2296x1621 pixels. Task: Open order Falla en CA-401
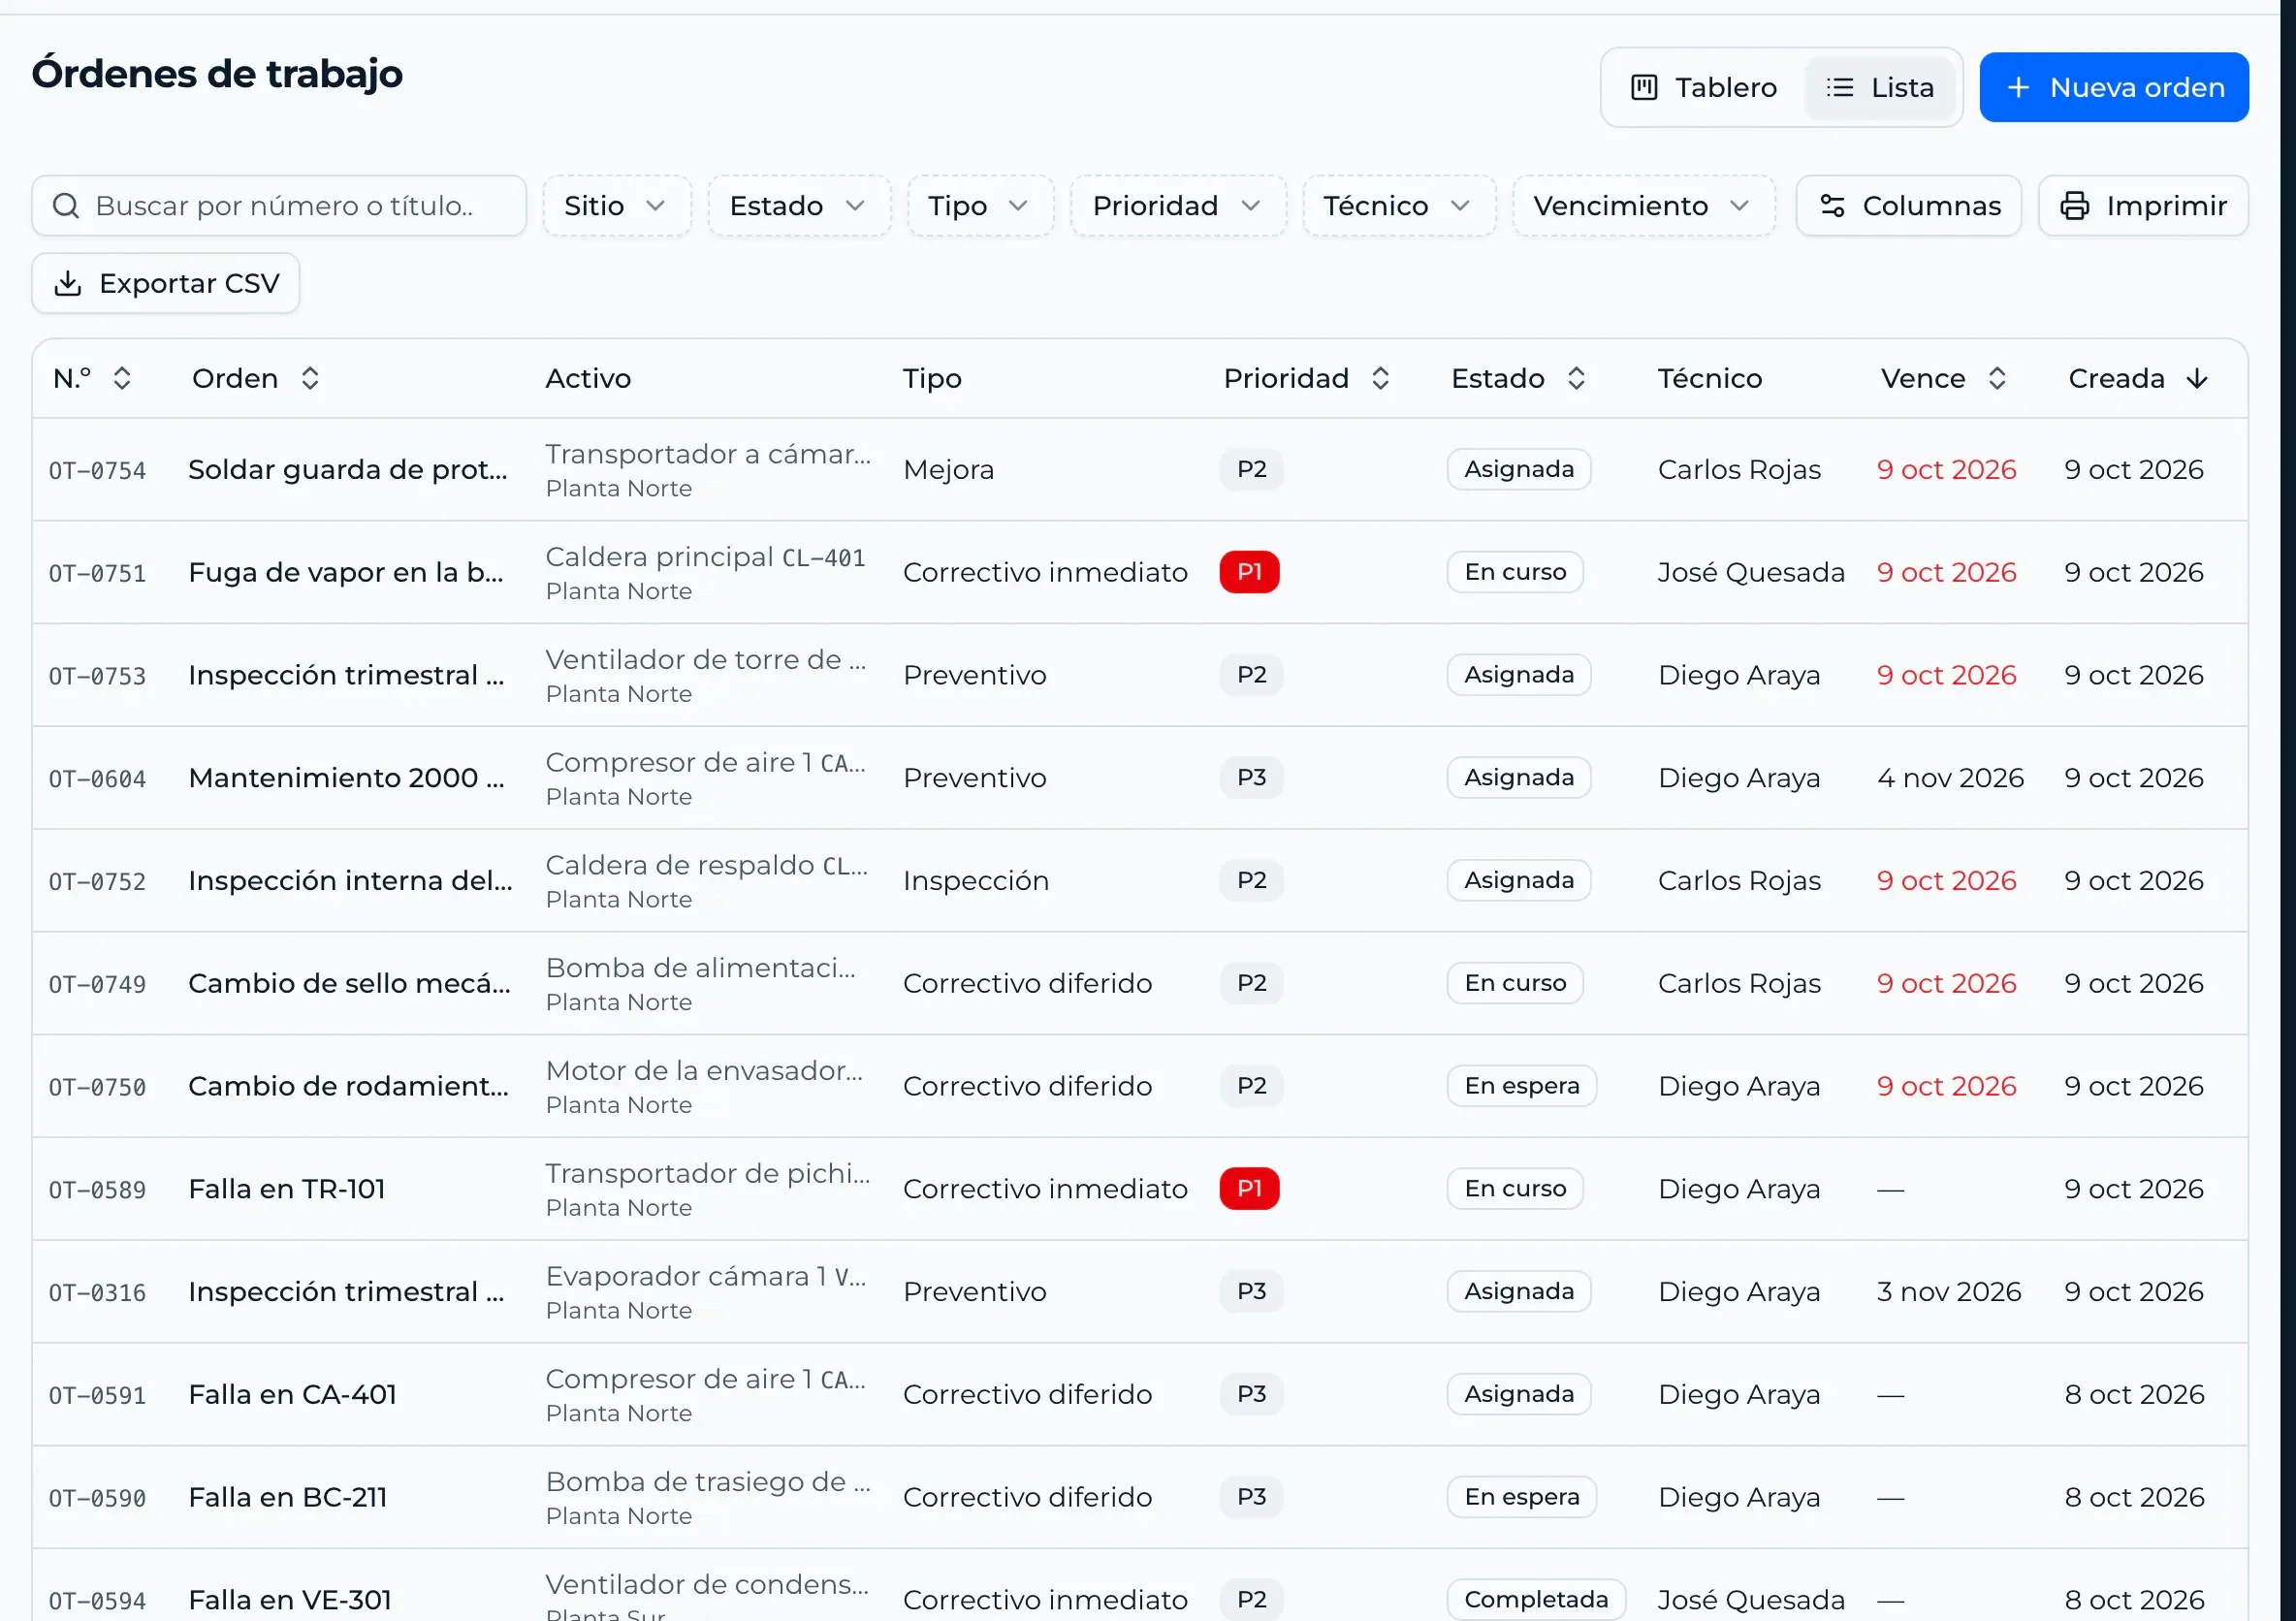pos(293,1395)
